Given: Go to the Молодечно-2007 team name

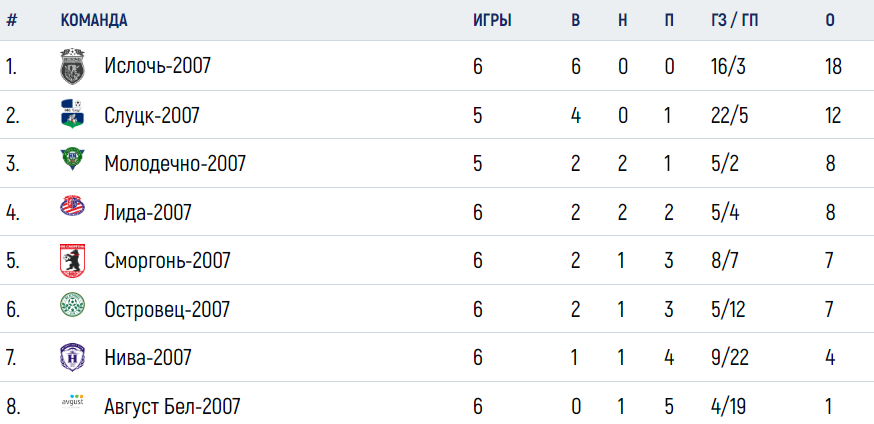Looking at the screenshot, I should (175, 164).
